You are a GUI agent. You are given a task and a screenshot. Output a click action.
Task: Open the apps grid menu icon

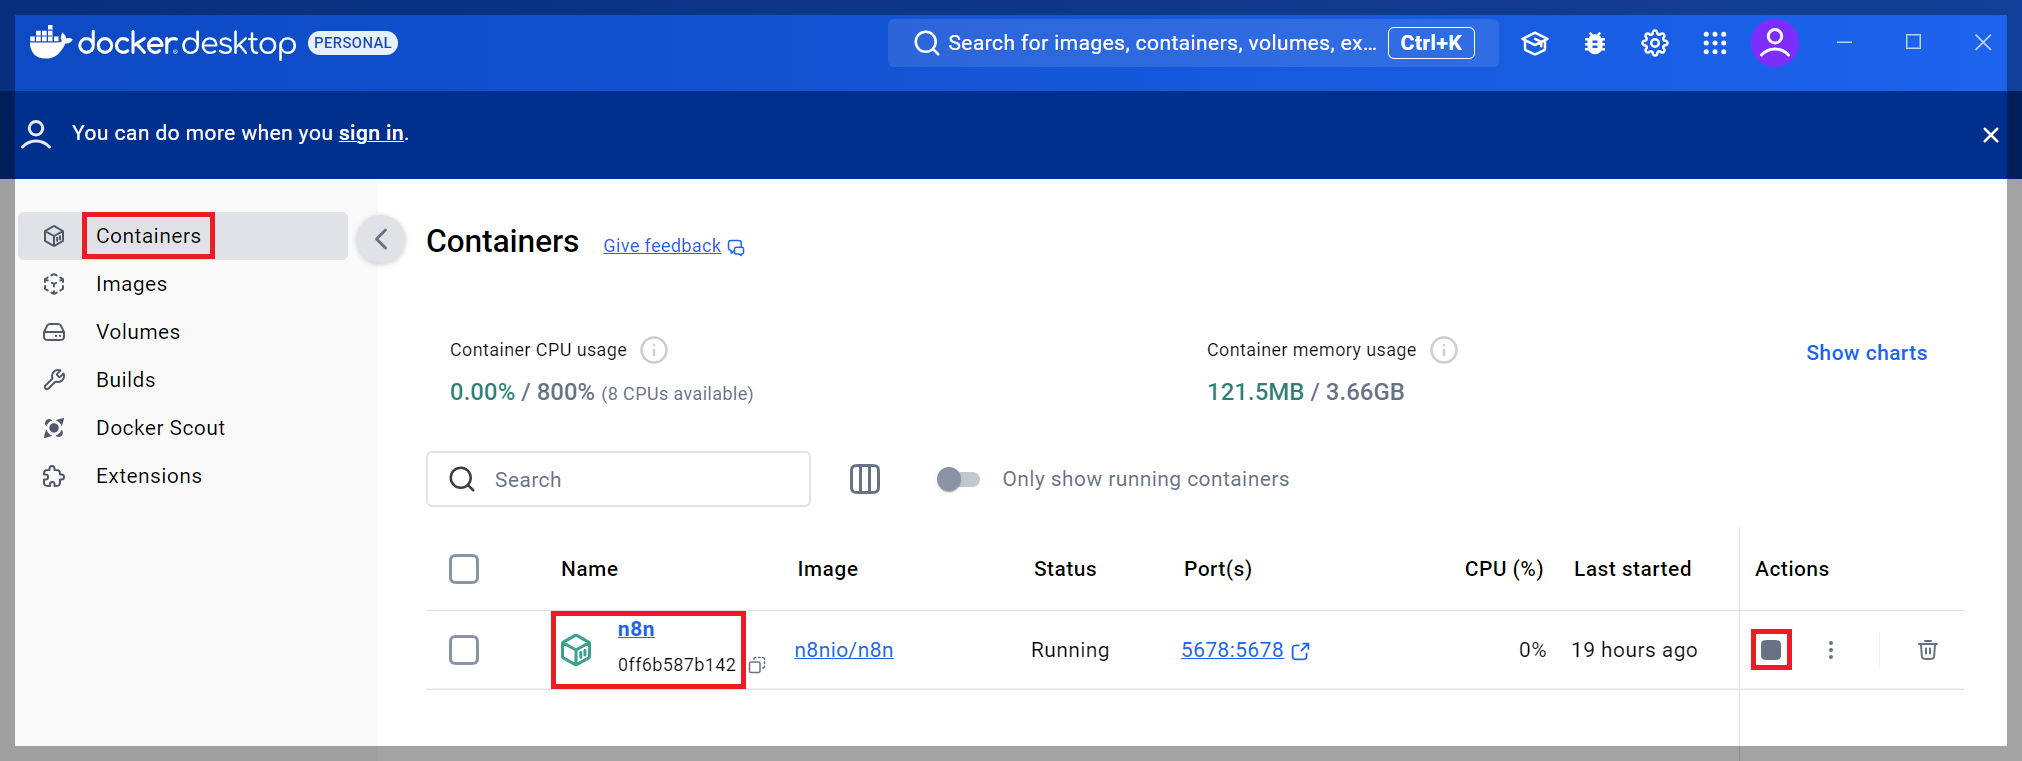[x=1715, y=43]
